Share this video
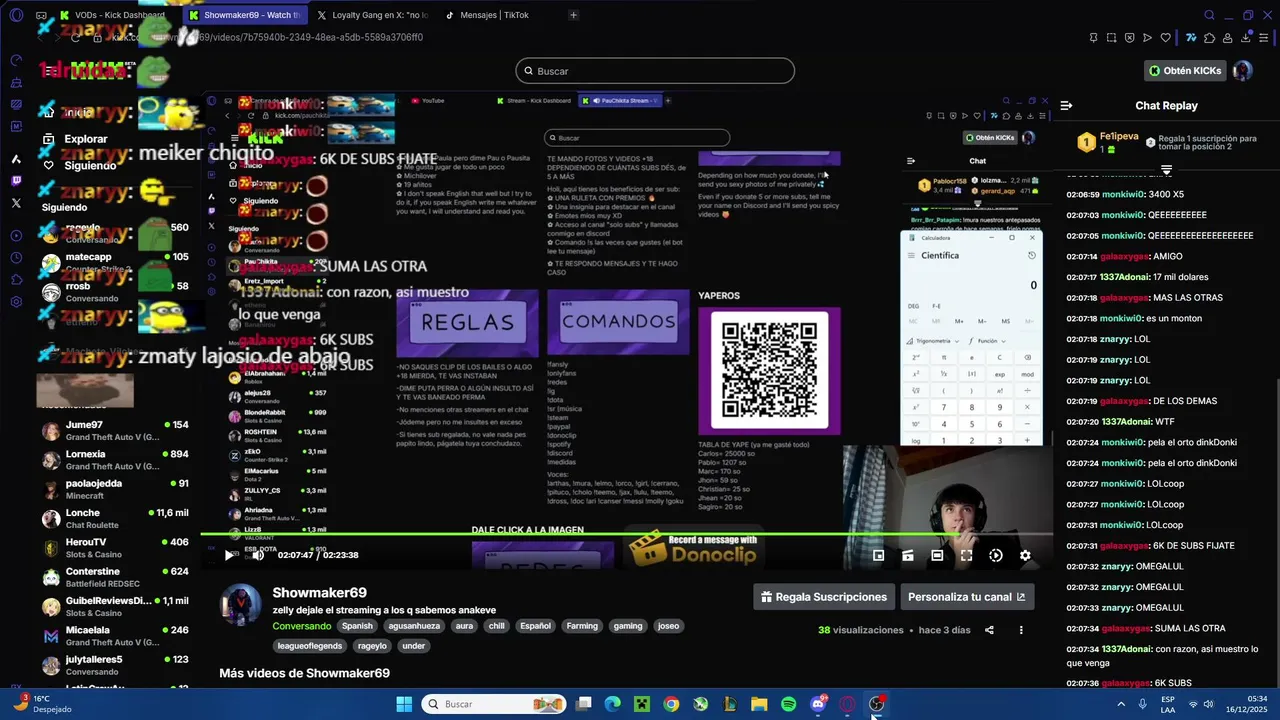 click(989, 630)
